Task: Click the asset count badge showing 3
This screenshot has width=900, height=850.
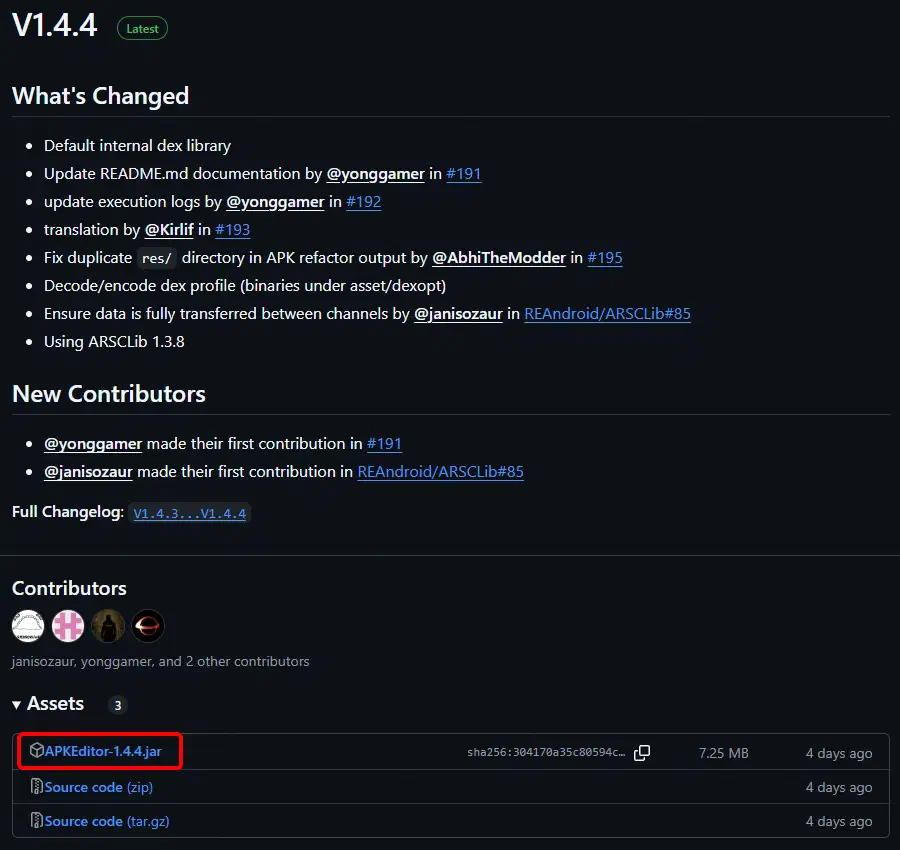Action: point(117,704)
